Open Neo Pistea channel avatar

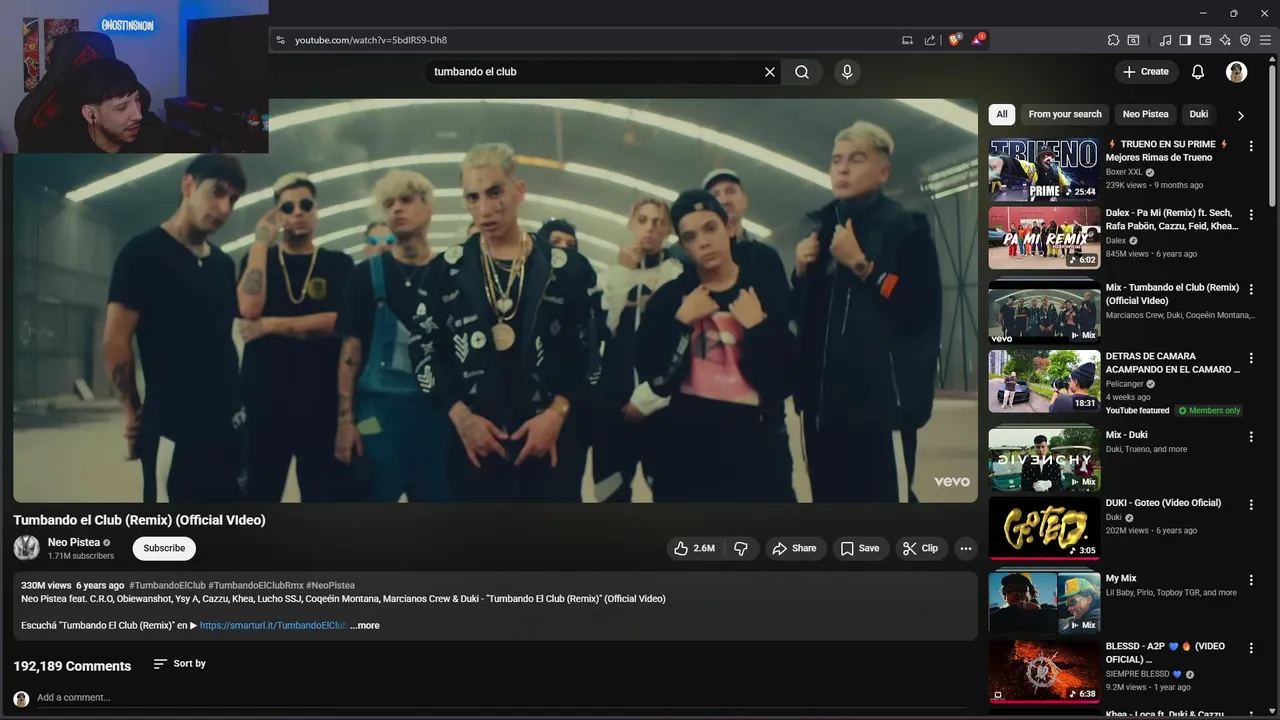26,548
